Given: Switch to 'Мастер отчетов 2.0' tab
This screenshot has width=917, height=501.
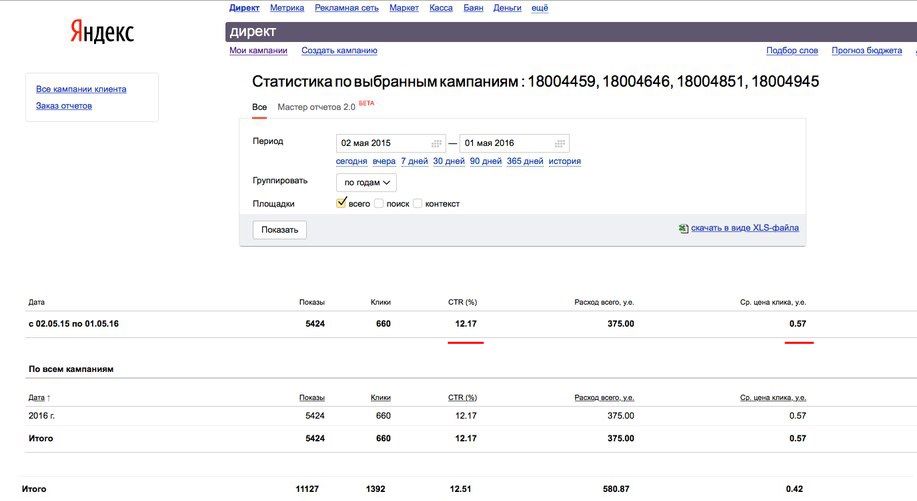Looking at the screenshot, I should tap(316, 107).
